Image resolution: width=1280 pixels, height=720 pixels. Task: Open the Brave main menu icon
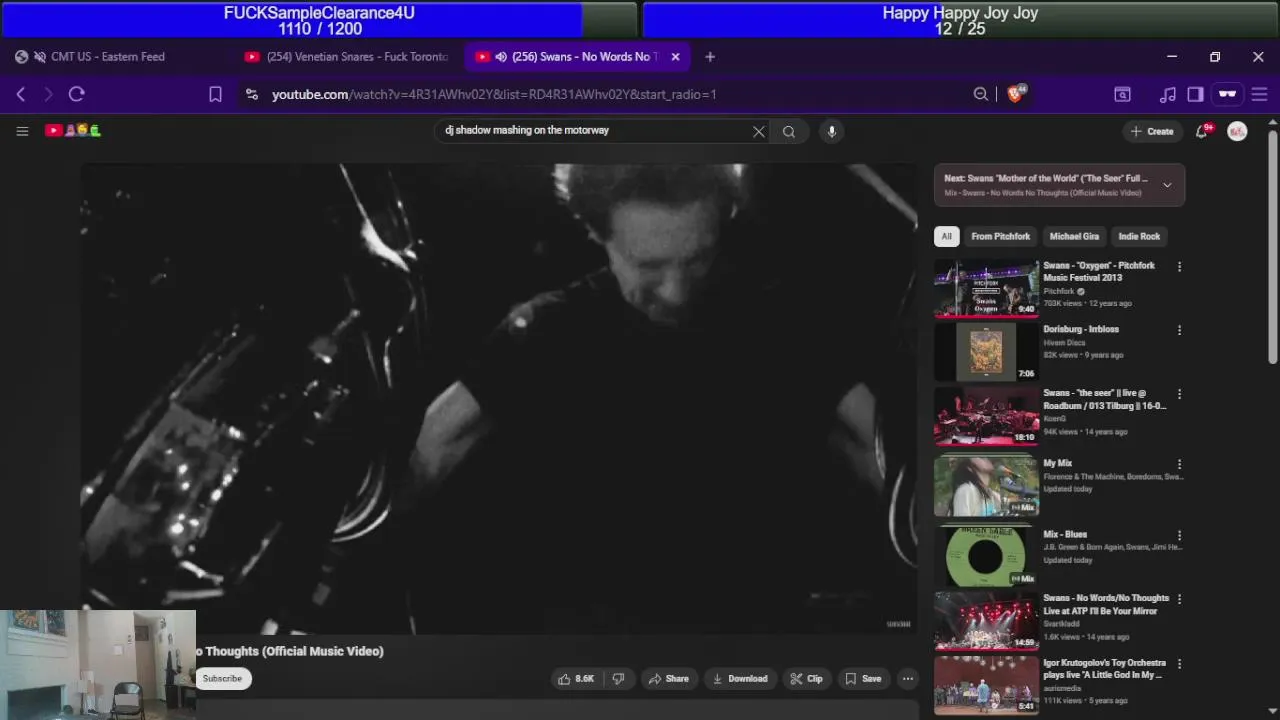click(x=1260, y=94)
